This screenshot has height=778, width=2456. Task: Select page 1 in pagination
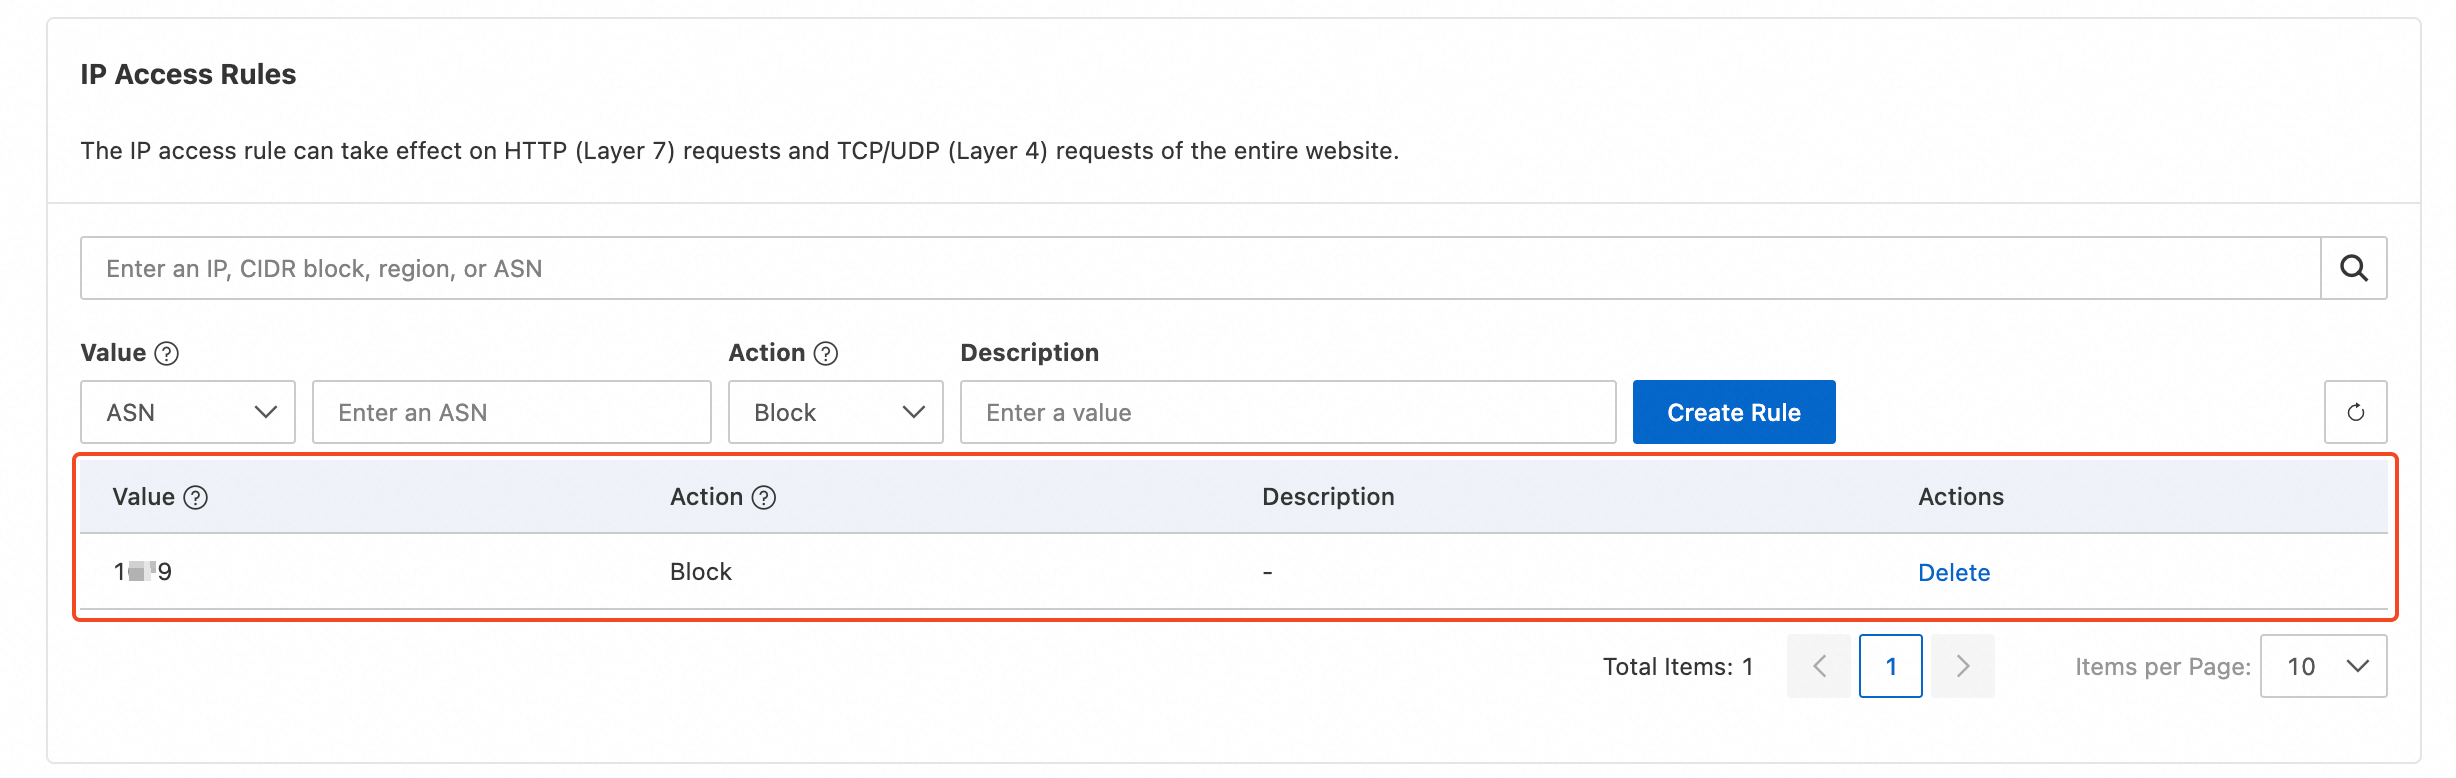[x=1891, y=666]
